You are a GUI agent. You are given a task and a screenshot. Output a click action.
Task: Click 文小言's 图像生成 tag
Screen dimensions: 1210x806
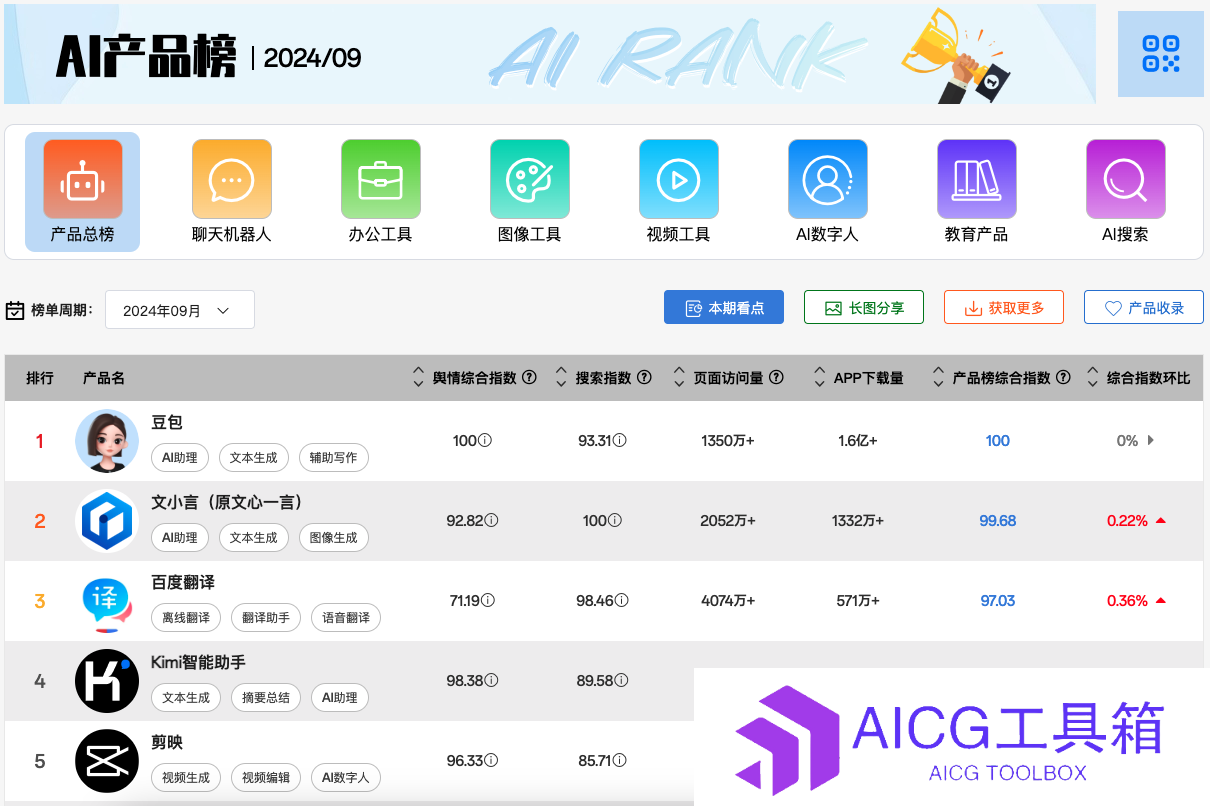334,538
